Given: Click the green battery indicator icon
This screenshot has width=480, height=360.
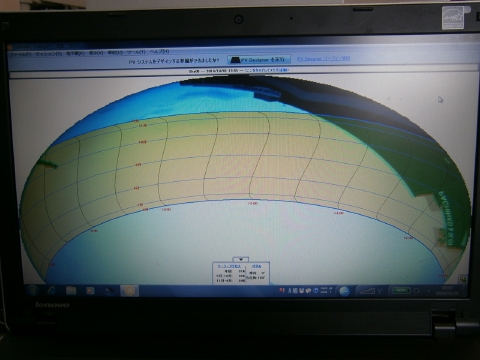Looking at the screenshot, I should pos(401,291).
